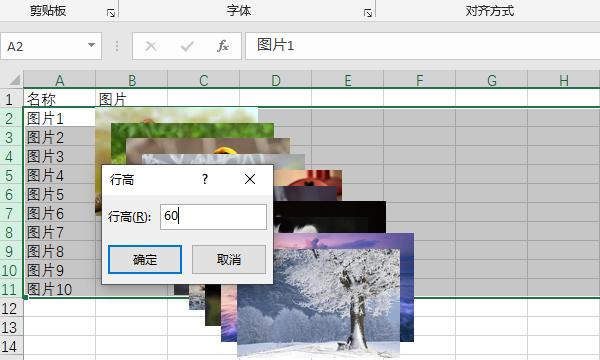Click cell containing 图片5
This screenshot has height=360, width=600.
coord(59,194)
